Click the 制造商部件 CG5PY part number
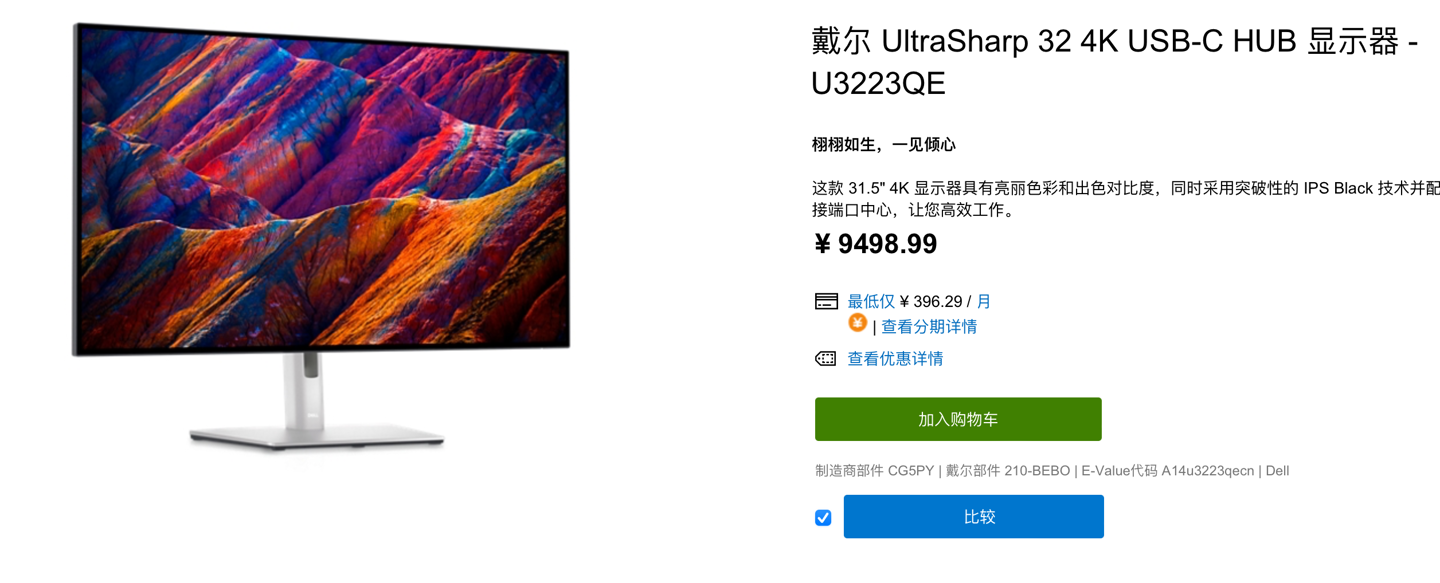Screen dimensions: 1440x583 pos(874,471)
